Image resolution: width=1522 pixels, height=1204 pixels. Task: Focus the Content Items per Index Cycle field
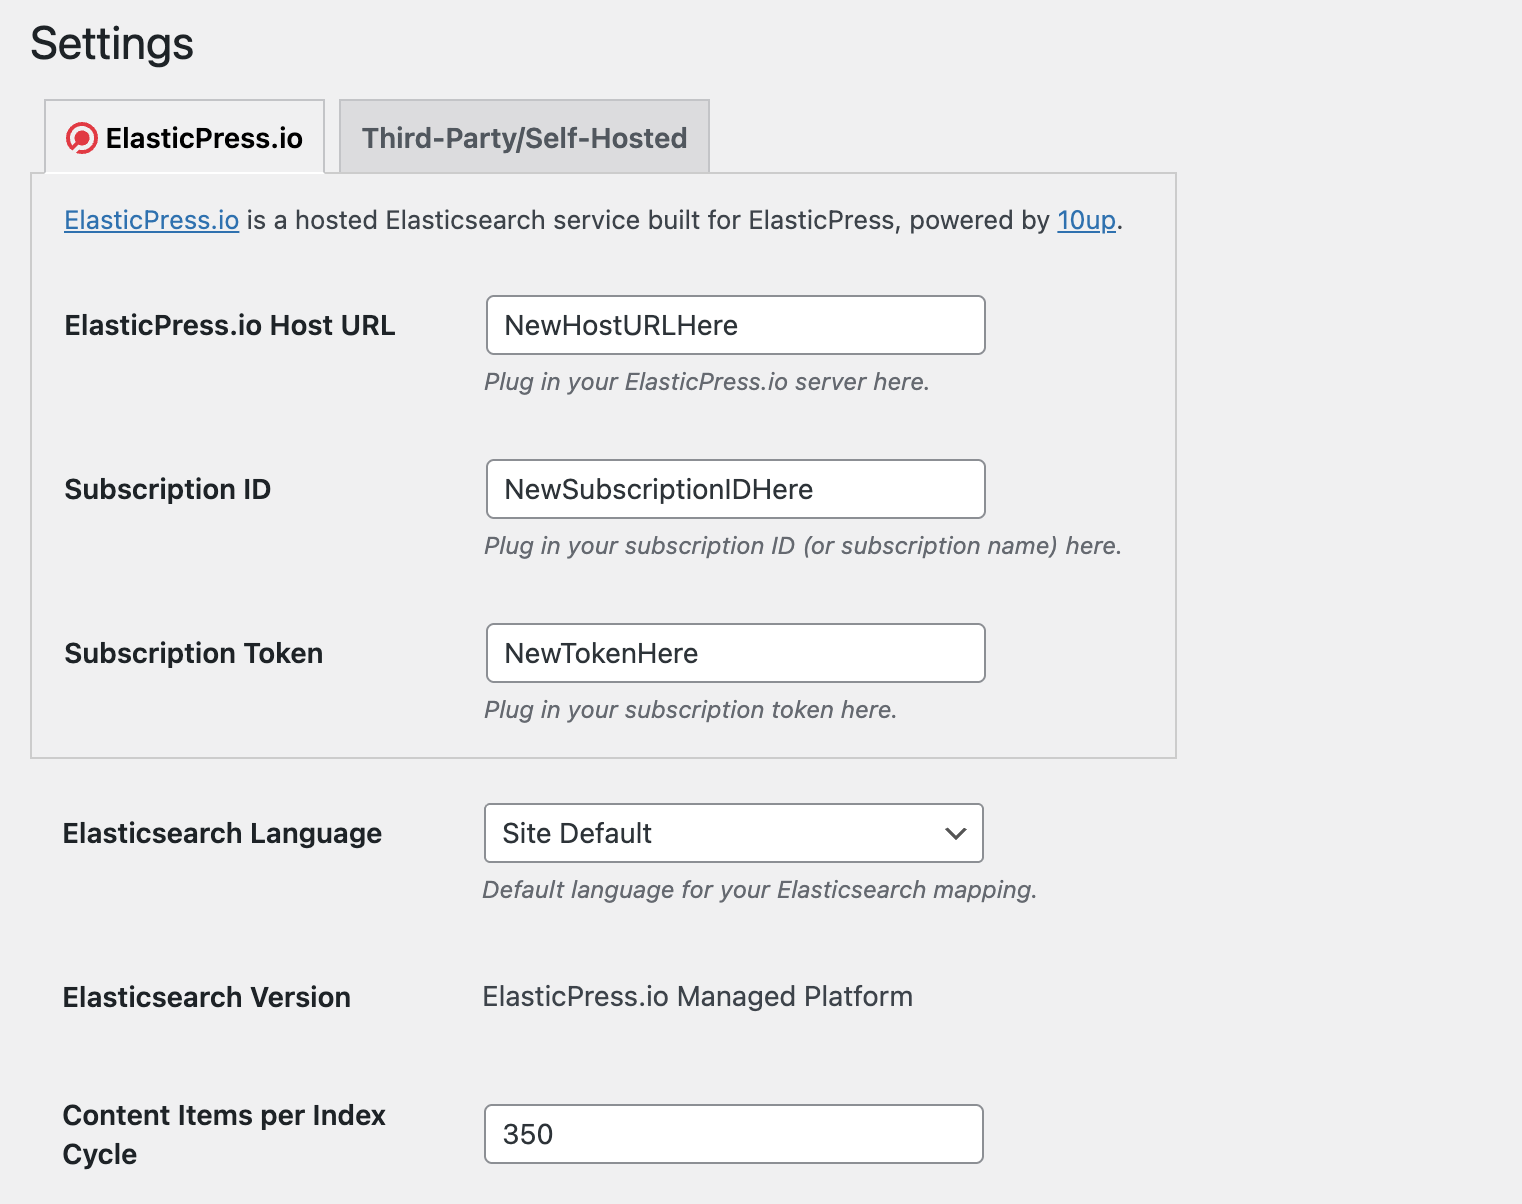pos(733,1134)
